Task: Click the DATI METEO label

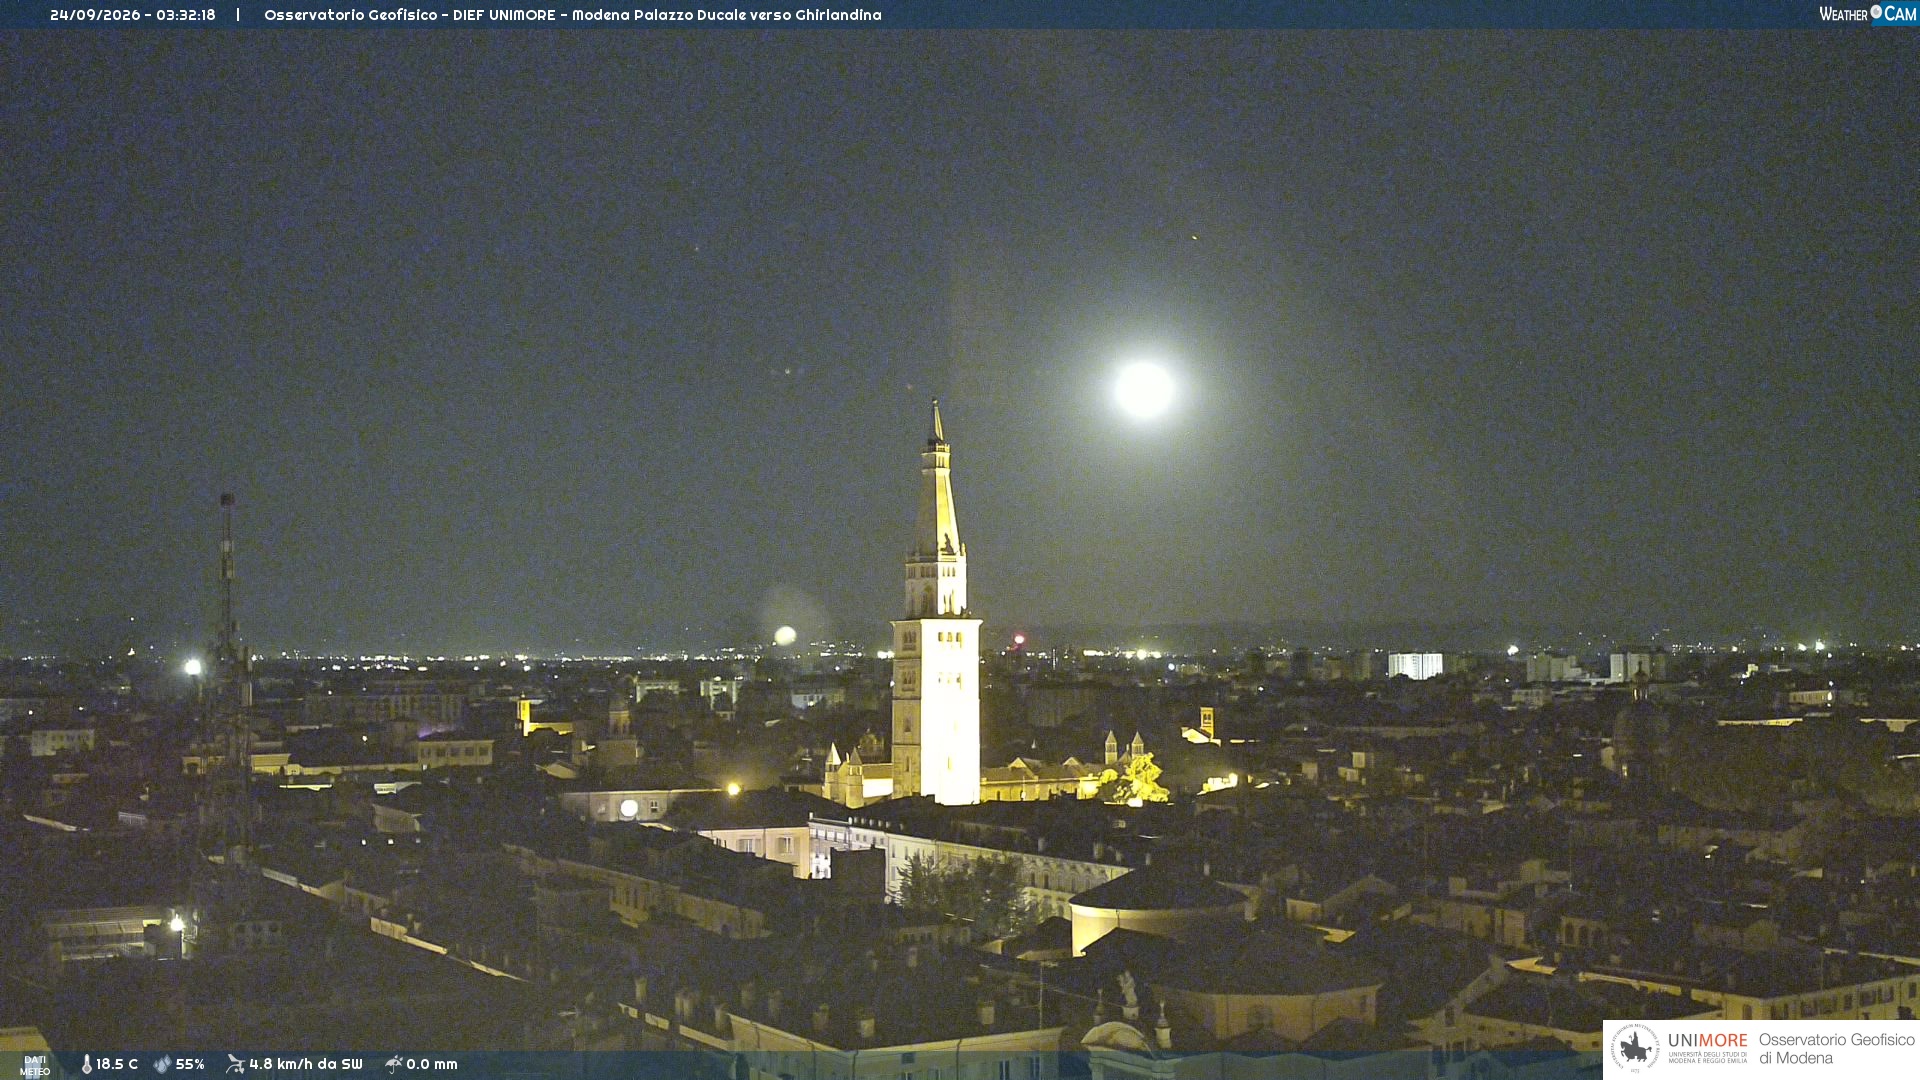Action: click(35, 1065)
